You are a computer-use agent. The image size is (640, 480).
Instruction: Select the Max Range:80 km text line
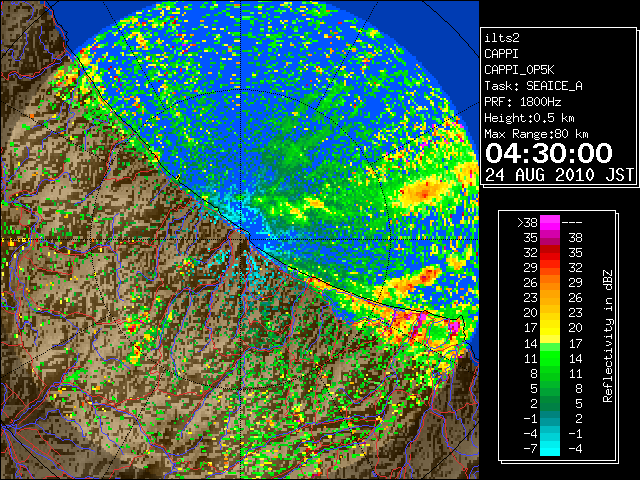(536, 134)
